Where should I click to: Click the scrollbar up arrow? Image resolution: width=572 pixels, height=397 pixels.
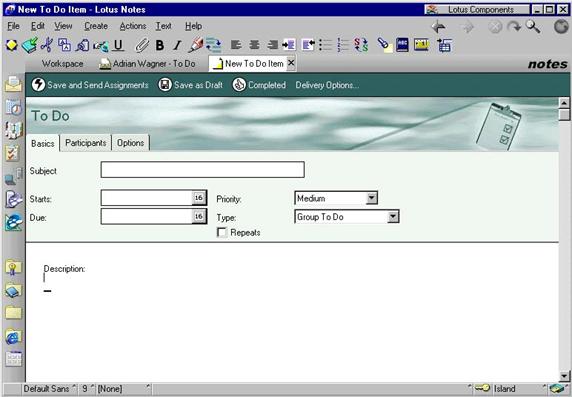click(x=564, y=103)
